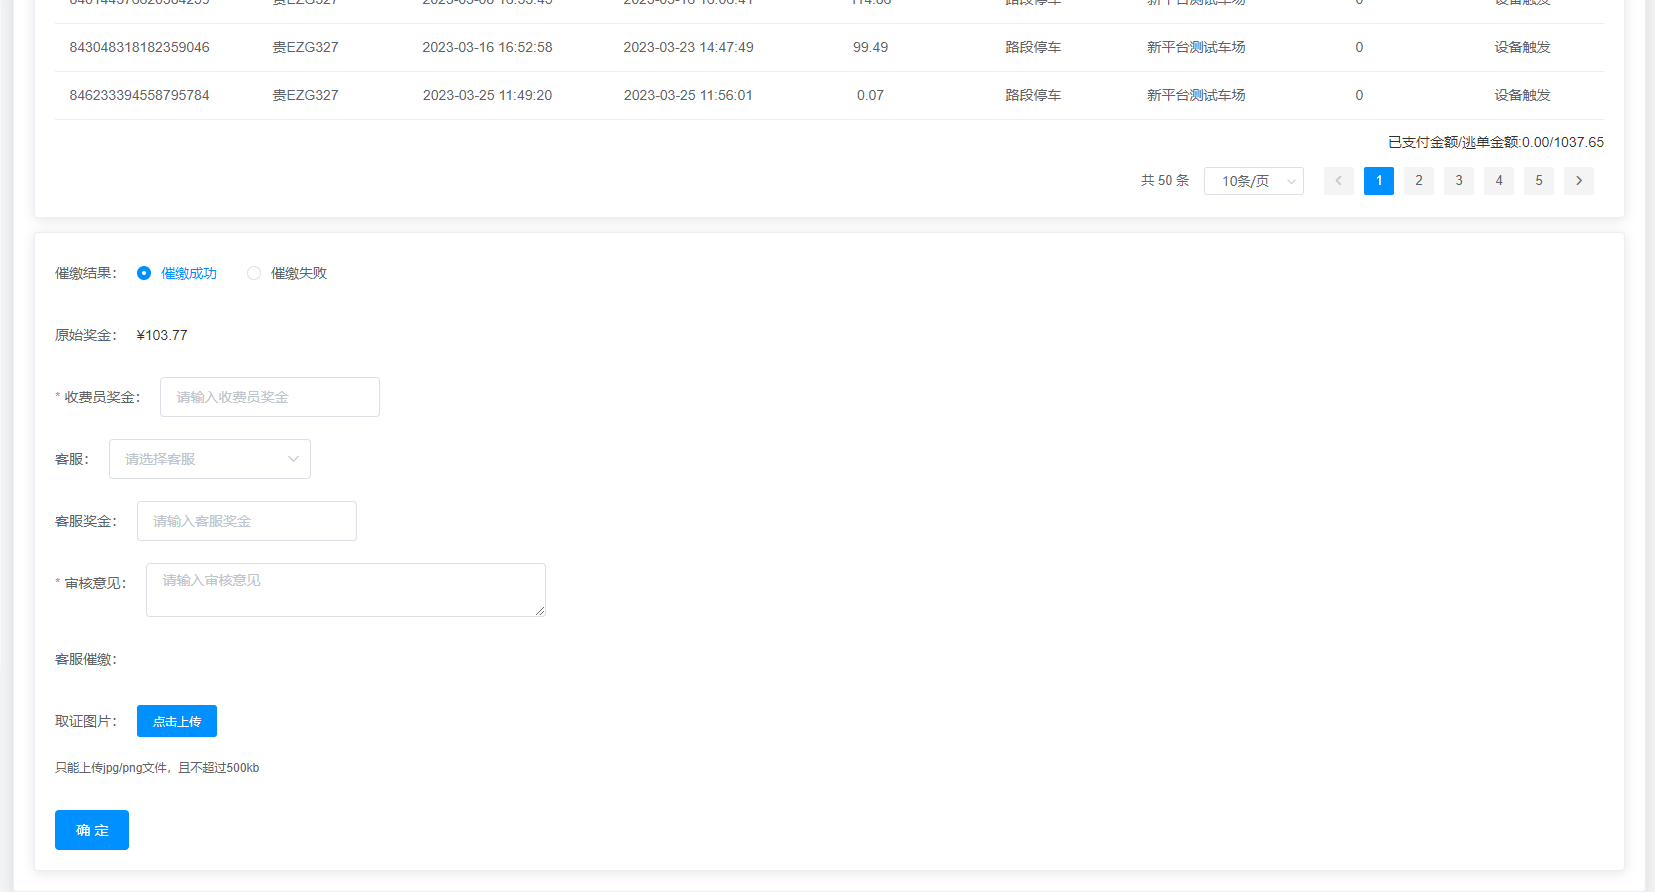Focus the 审核意见 text area

(x=345, y=589)
